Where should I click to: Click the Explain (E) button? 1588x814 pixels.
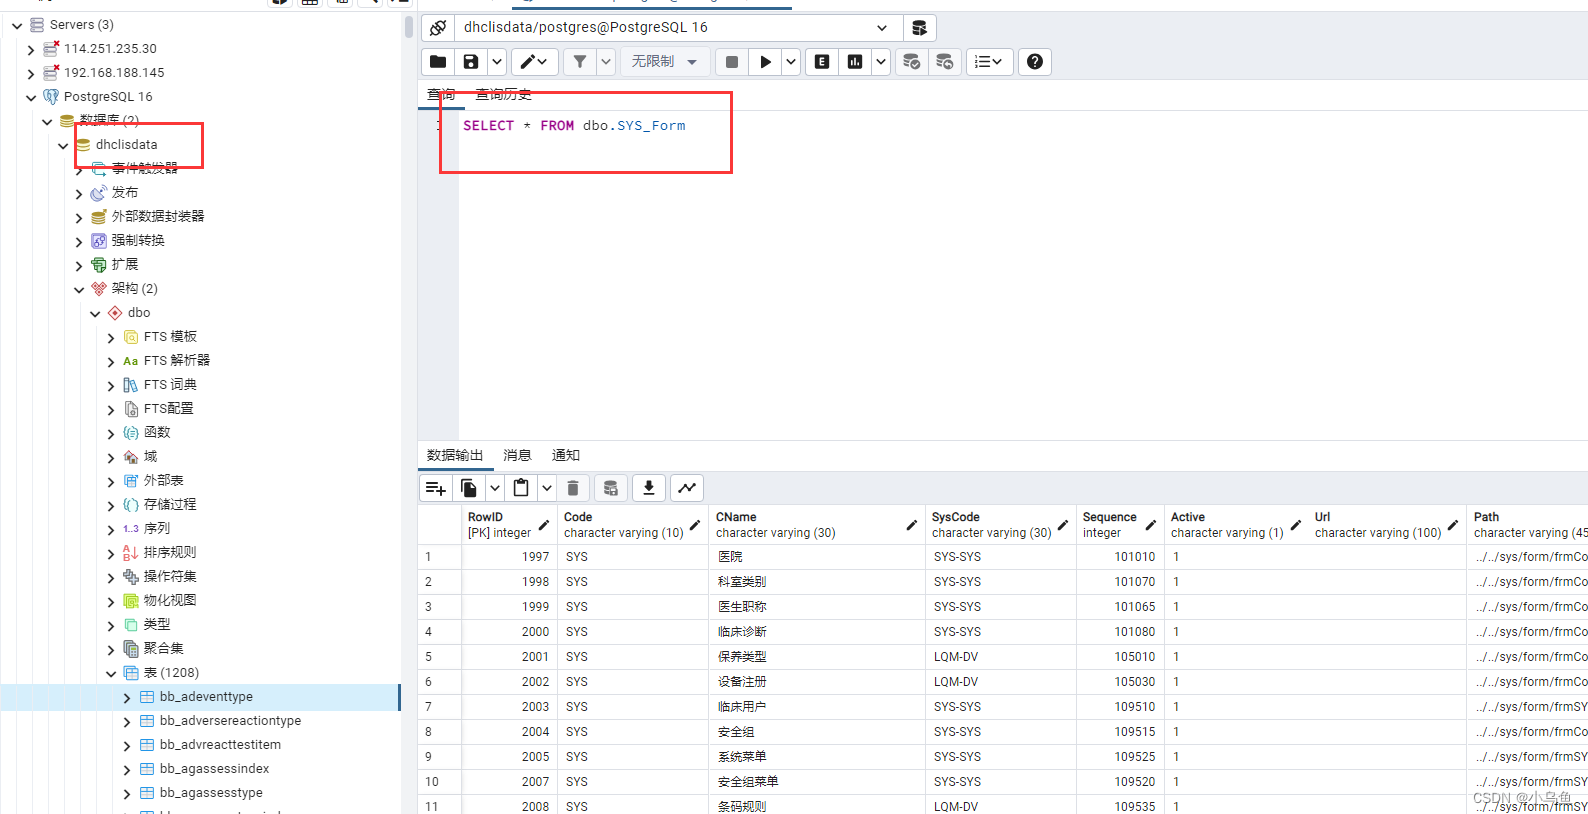coord(822,62)
